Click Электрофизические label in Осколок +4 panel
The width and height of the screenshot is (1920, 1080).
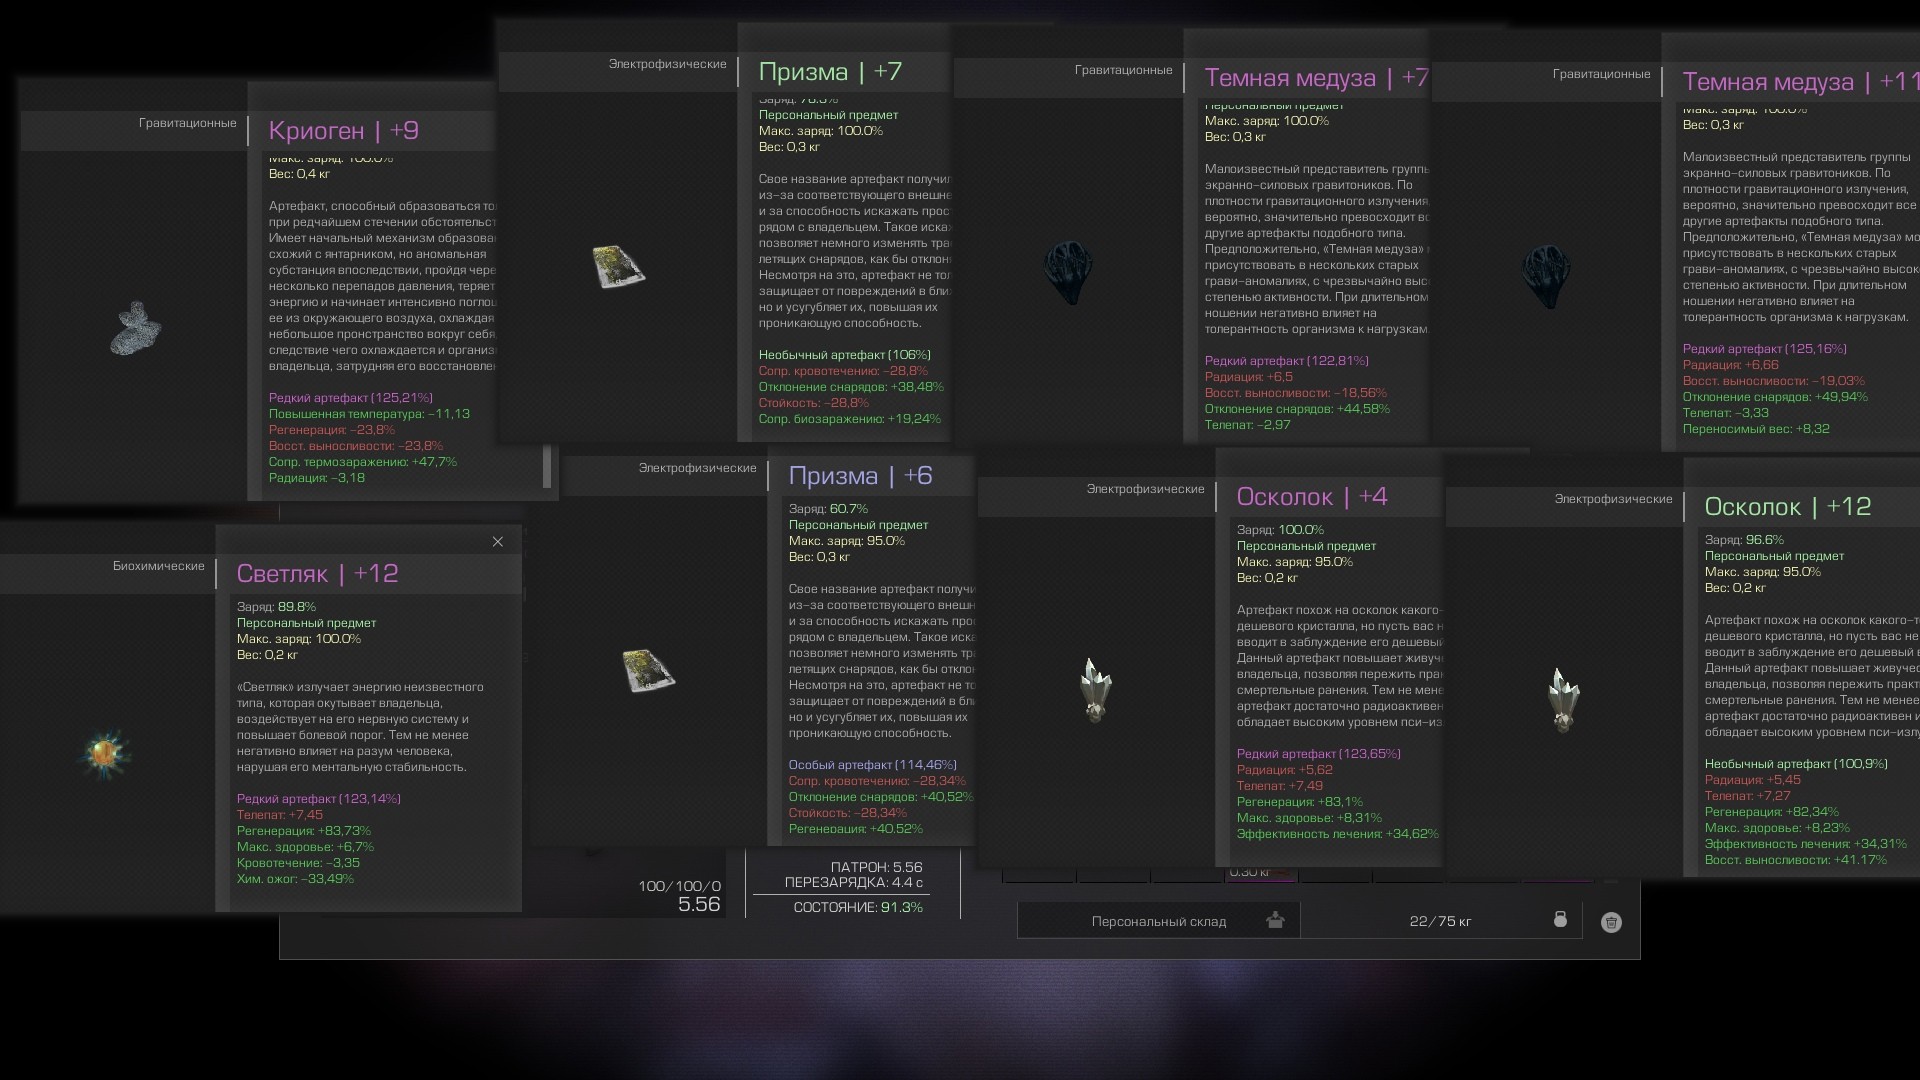[1146, 489]
